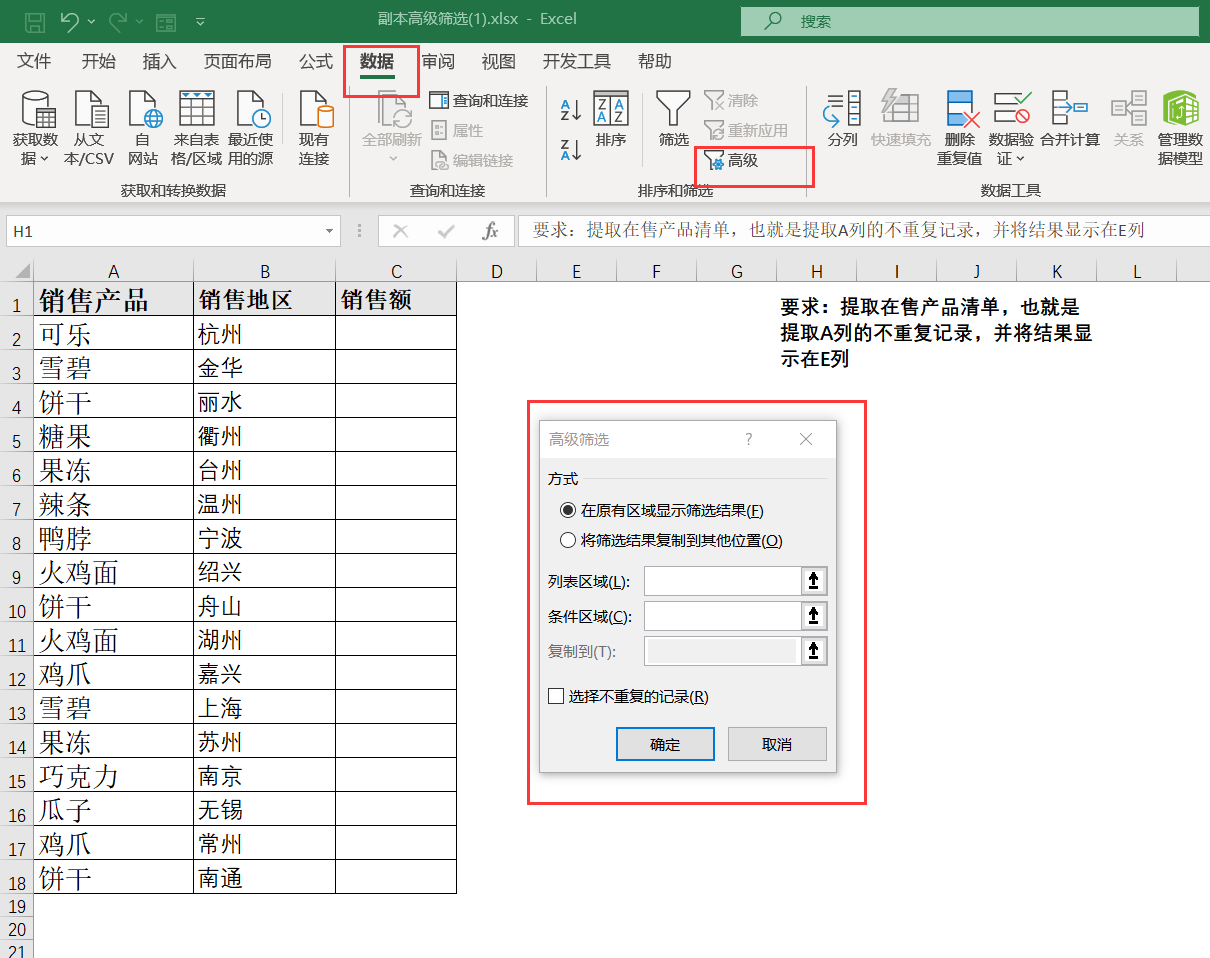Click the Redo arrow icon
The height and width of the screenshot is (958, 1210).
click(x=117, y=20)
